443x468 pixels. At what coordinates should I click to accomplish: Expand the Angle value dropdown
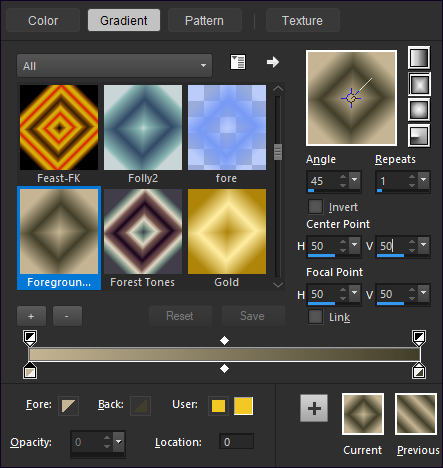pos(354,180)
